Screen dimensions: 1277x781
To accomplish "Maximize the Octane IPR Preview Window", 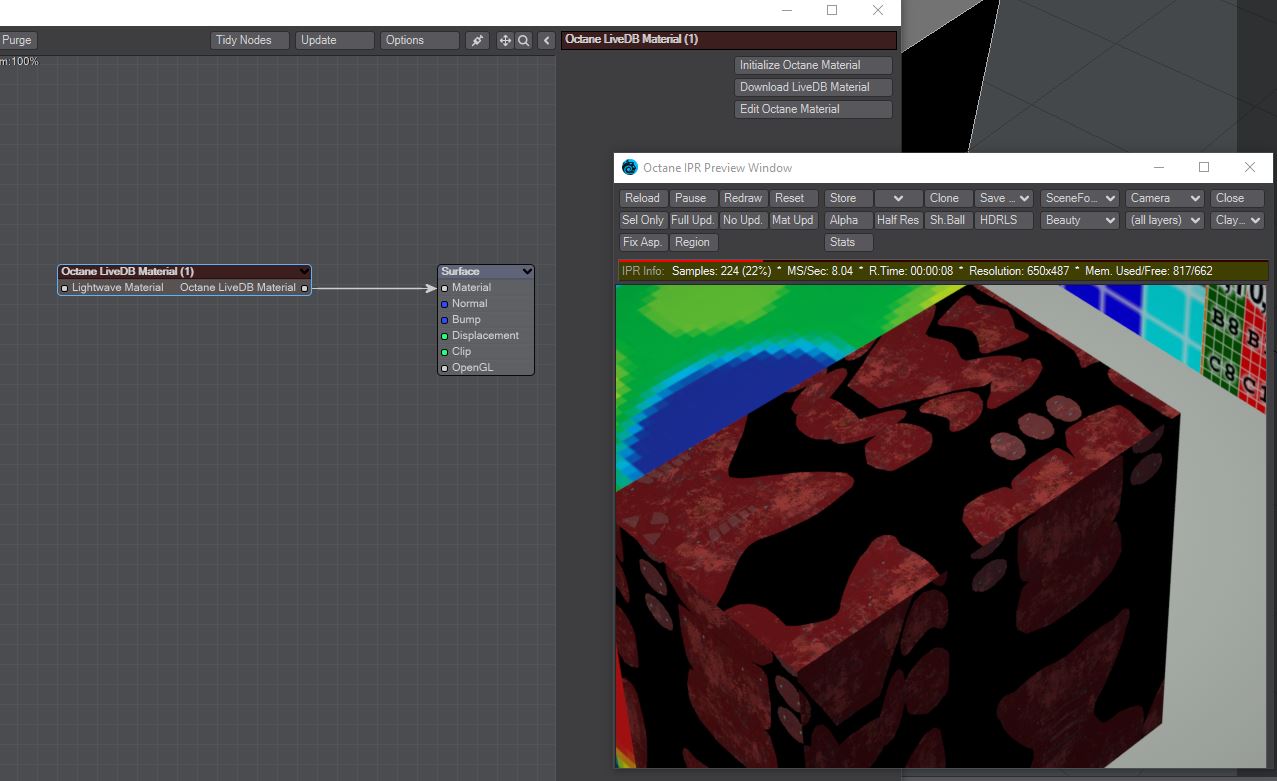I will 1204,167.
